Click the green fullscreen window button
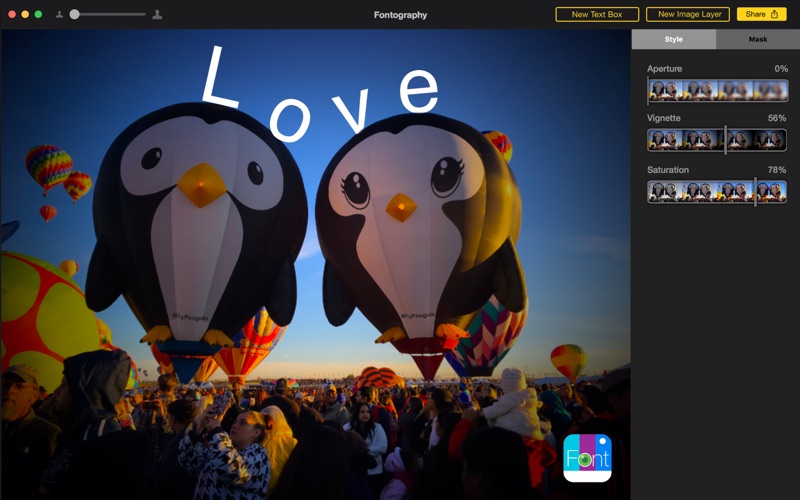This screenshot has height=500, width=800. [38, 15]
